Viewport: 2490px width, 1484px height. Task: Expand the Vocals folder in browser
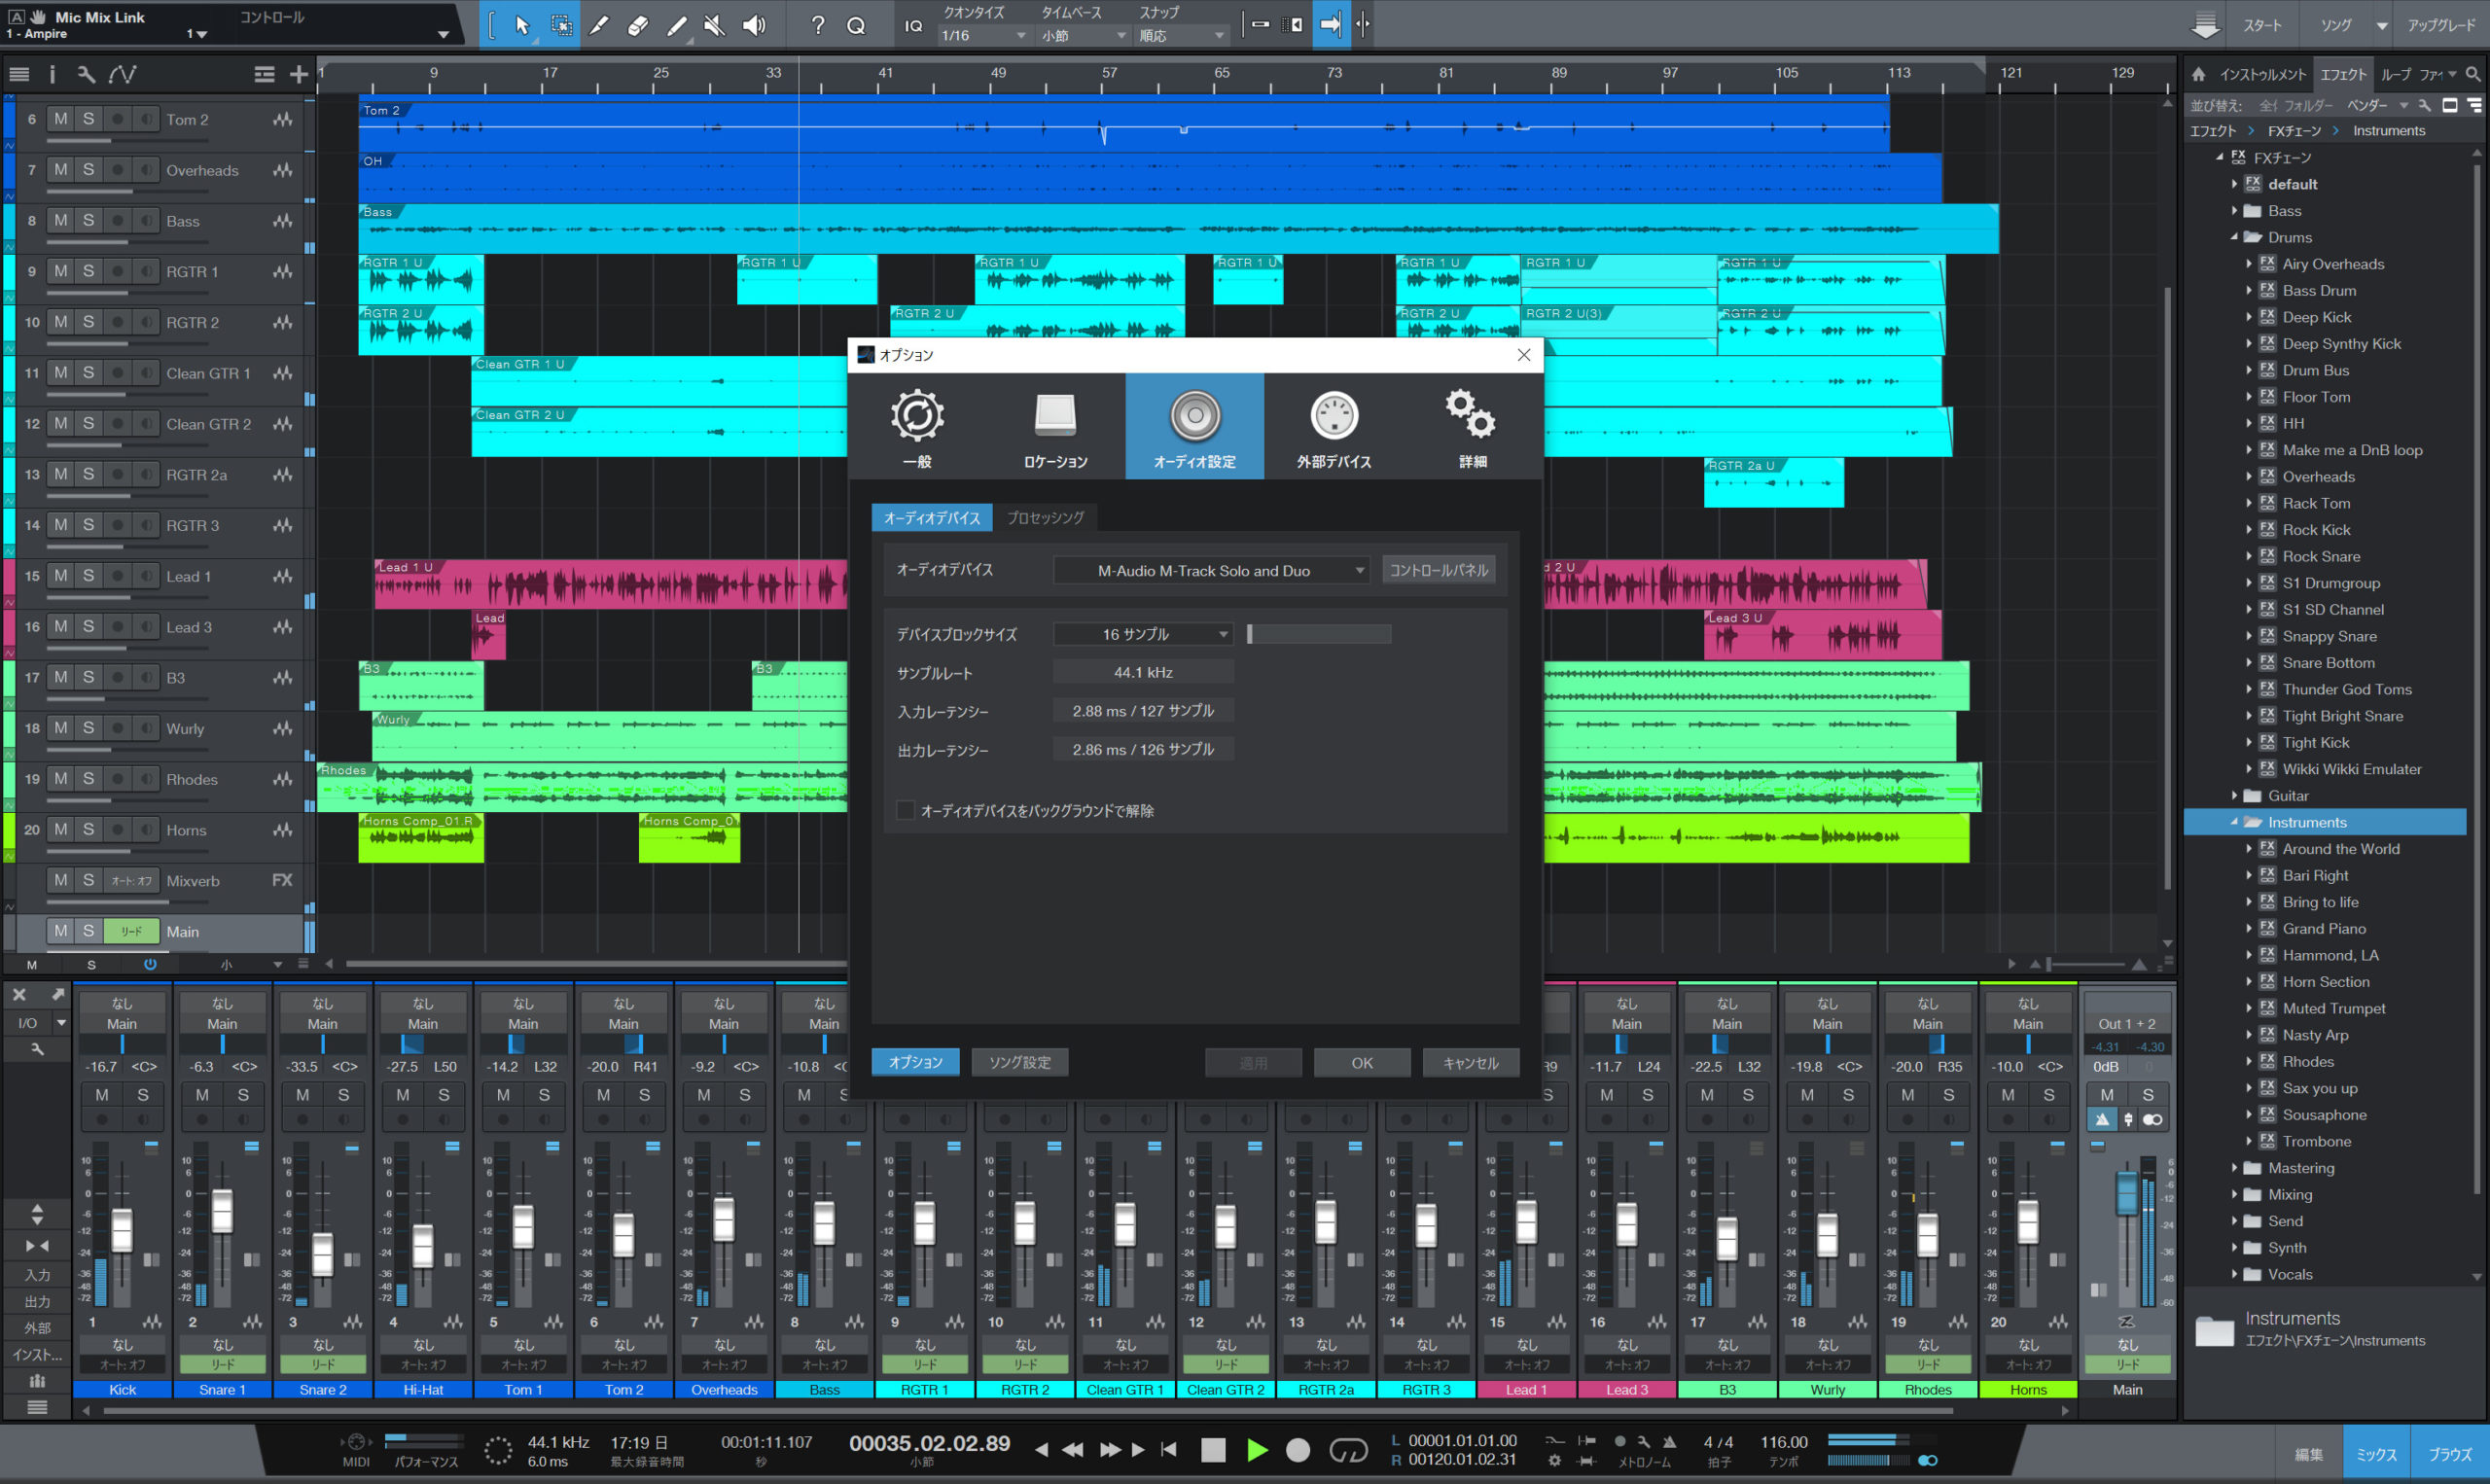pyautogui.click(x=2234, y=1273)
